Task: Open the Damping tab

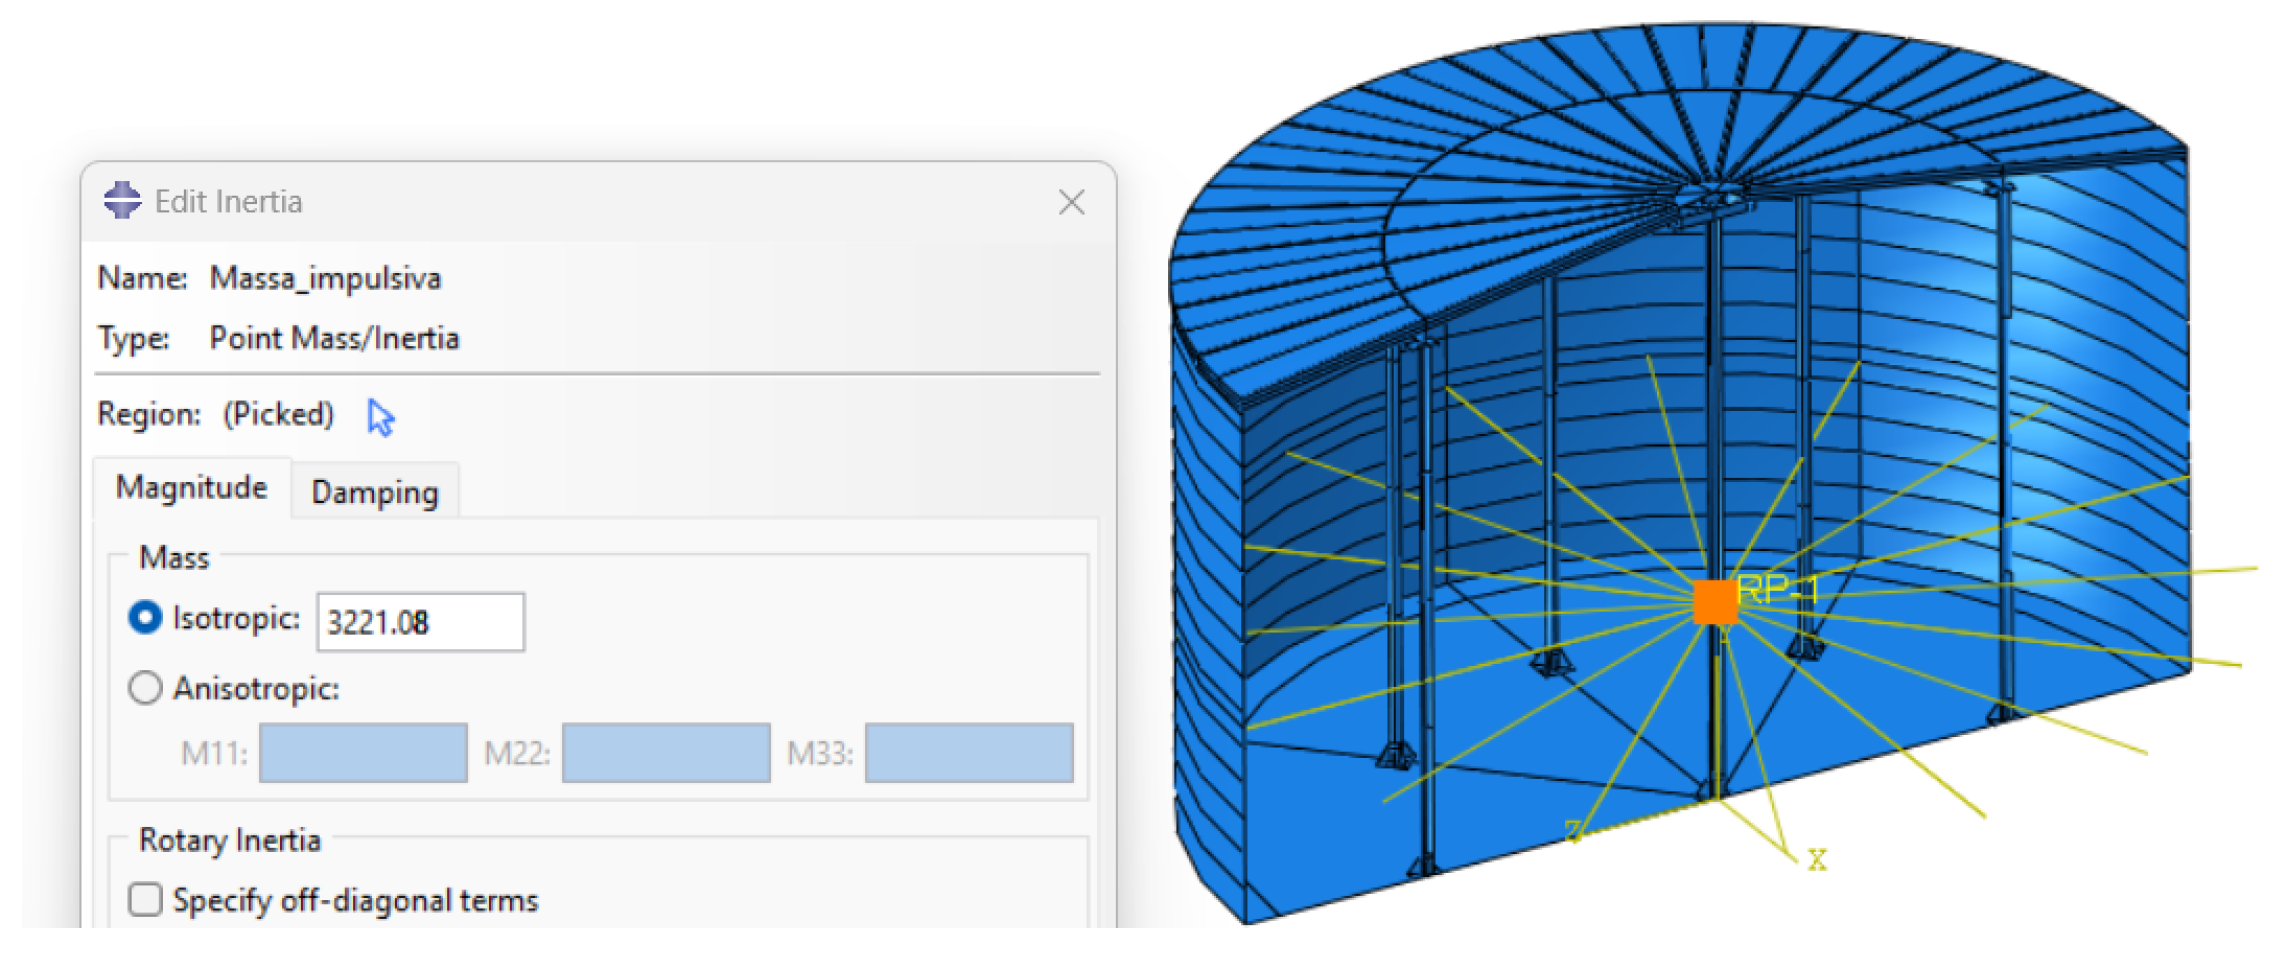Action: click(x=375, y=492)
